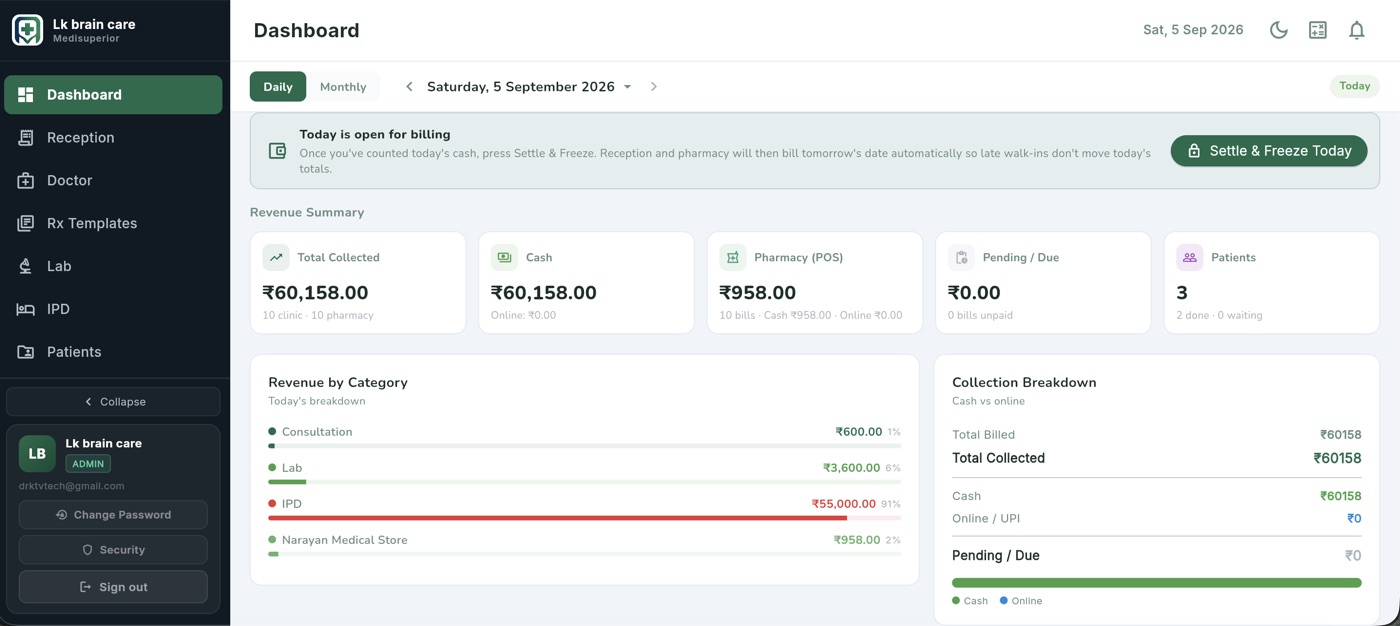Screen dimensions: 1400x626
Task: Click the Consultation progress bar
Action: pyautogui.click(x=585, y=446)
